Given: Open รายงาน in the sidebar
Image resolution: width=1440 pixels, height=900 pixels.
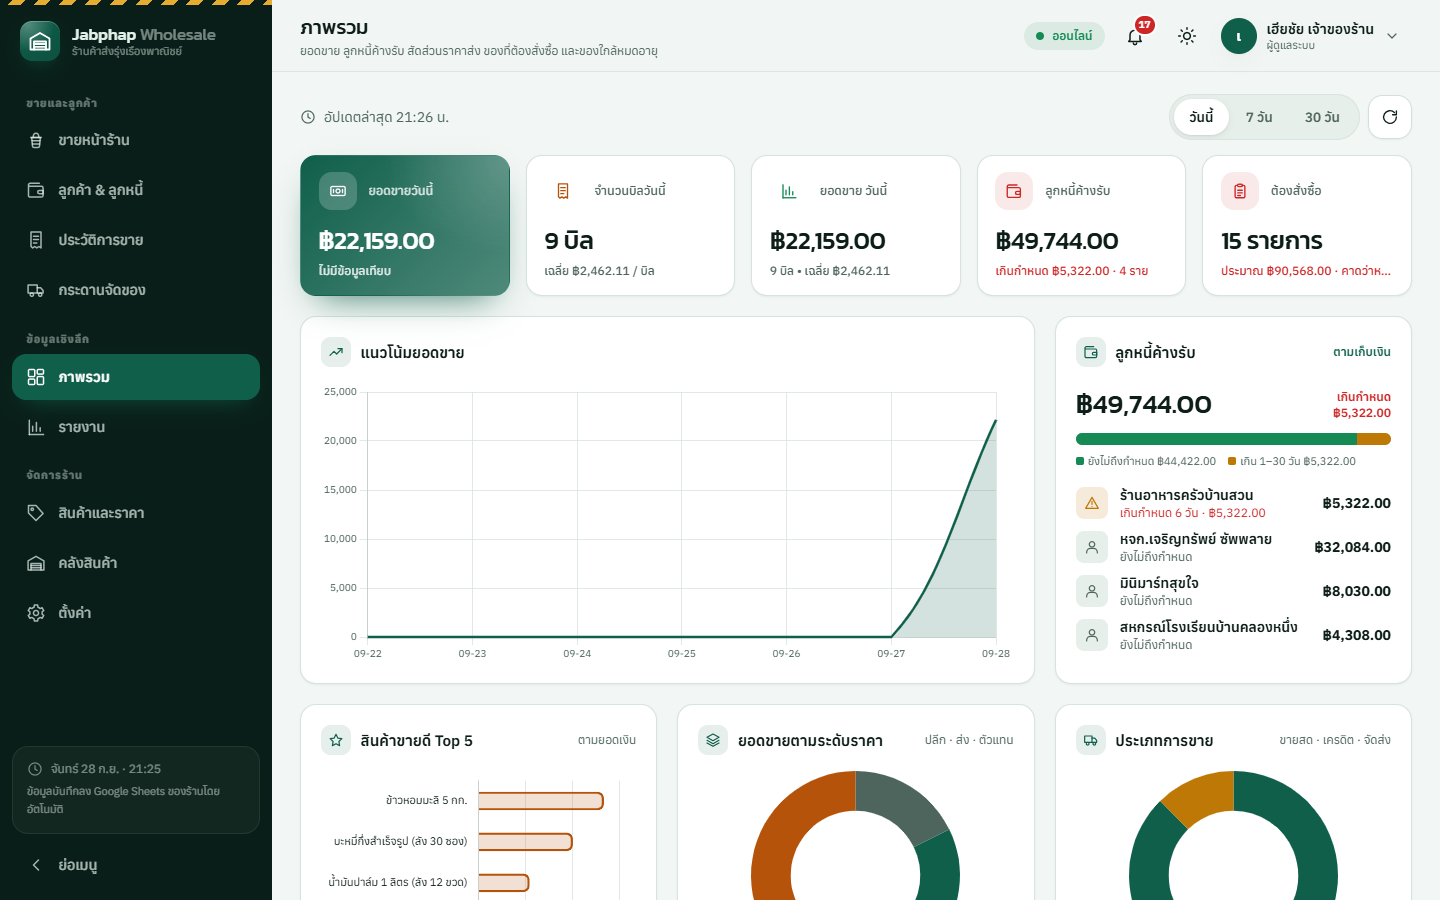Looking at the screenshot, I should click(136, 427).
